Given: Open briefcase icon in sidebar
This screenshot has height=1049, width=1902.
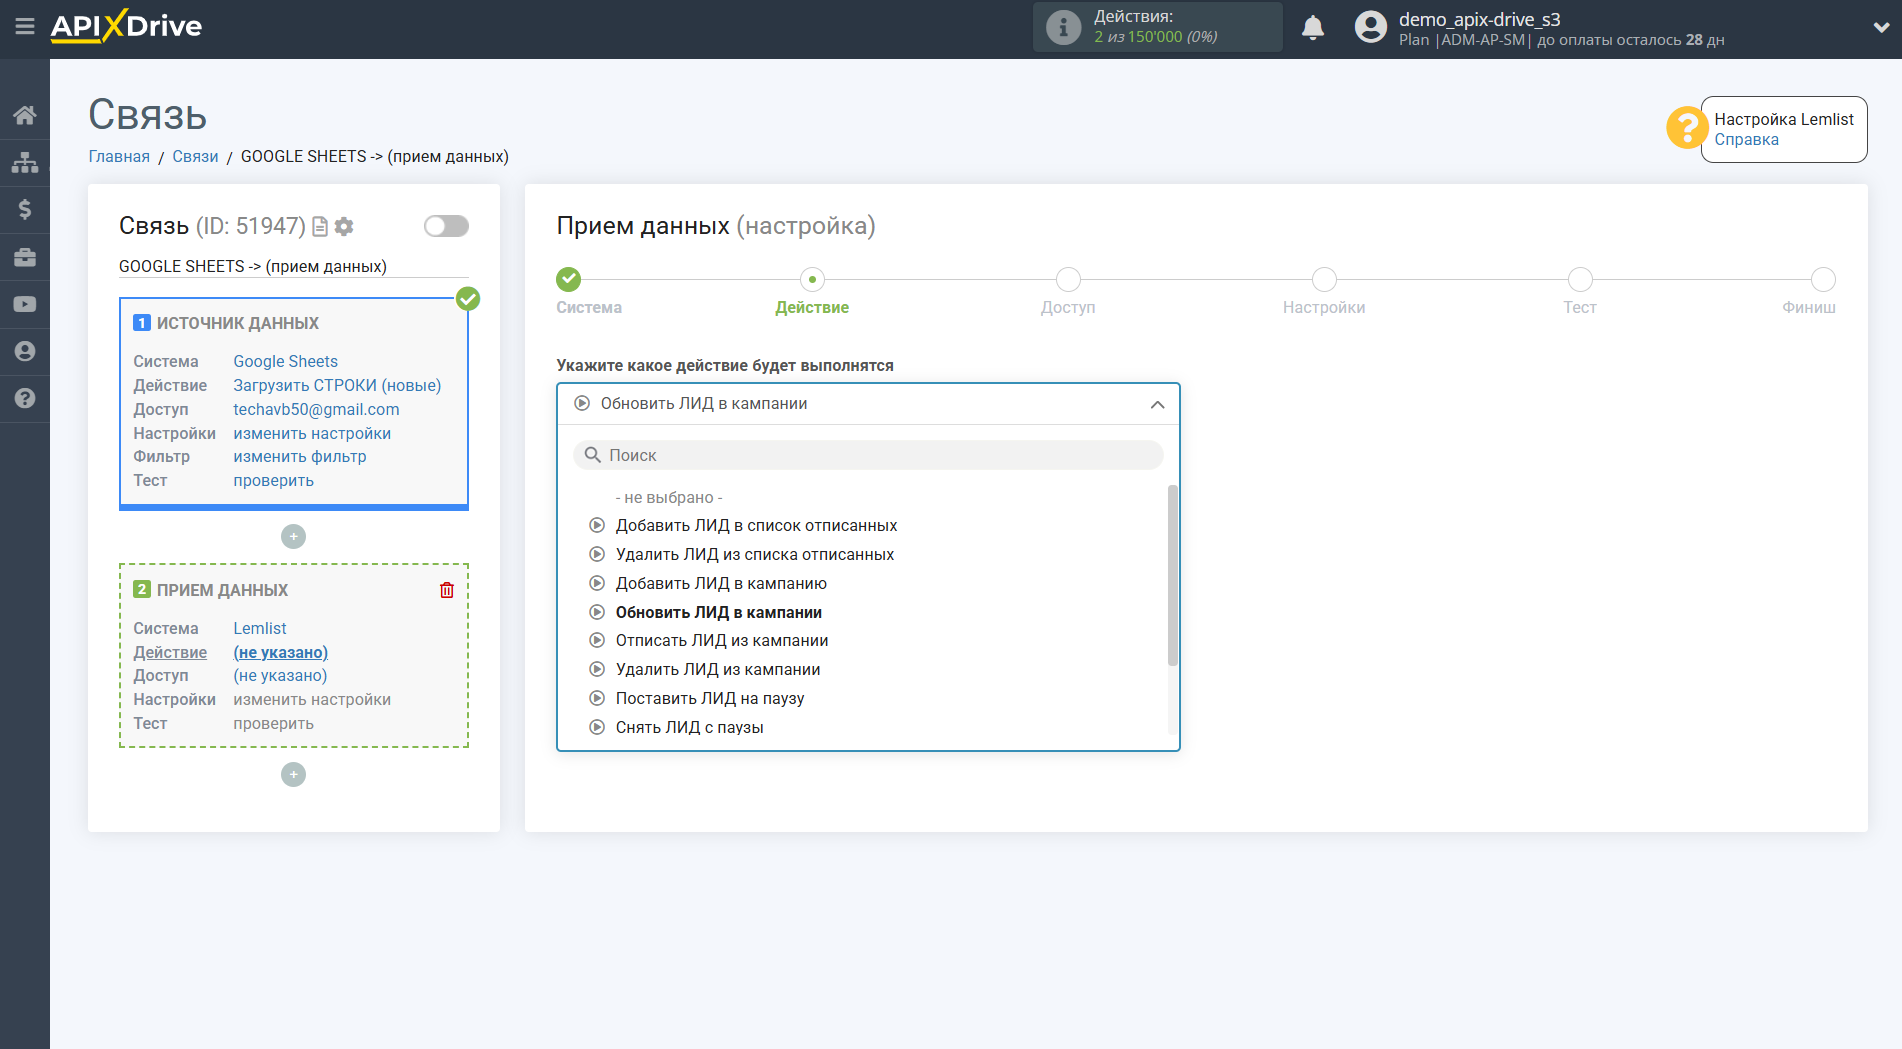Looking at the screenshot, I should click(x=25, y=257).
